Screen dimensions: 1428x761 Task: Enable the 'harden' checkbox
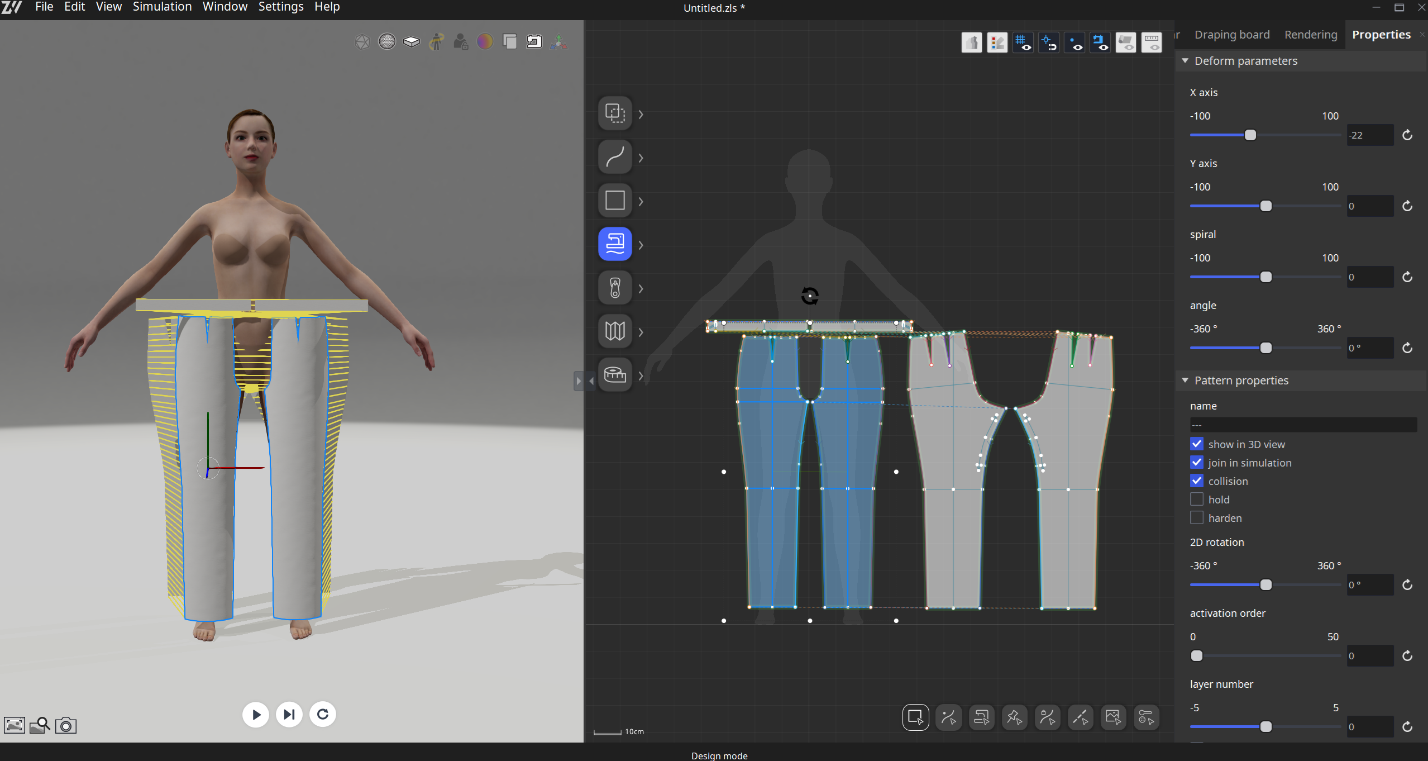(1196, 518)
